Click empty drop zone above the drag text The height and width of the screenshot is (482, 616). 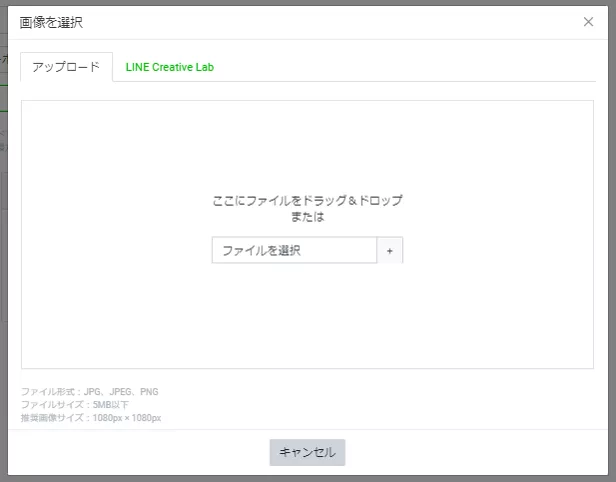[307, 140]
